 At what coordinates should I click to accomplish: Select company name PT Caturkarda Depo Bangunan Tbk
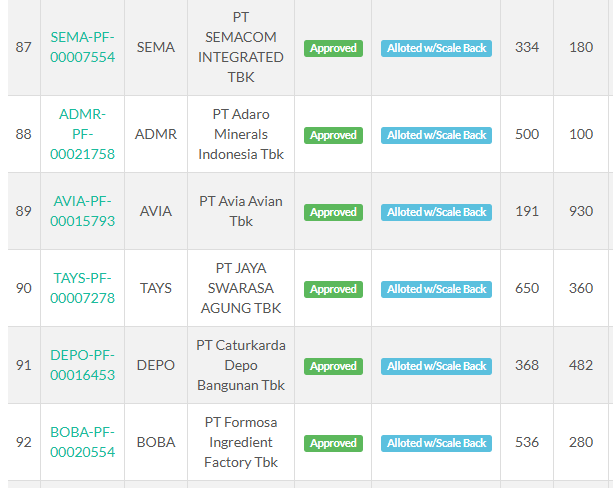click(x=241, y=365)
